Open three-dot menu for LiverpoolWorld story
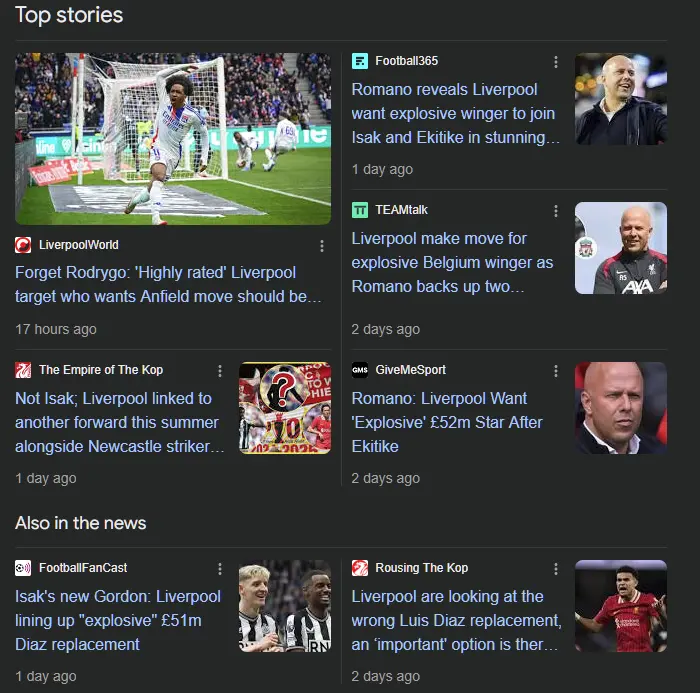This screenshot has height=693, width=700. 322,246
